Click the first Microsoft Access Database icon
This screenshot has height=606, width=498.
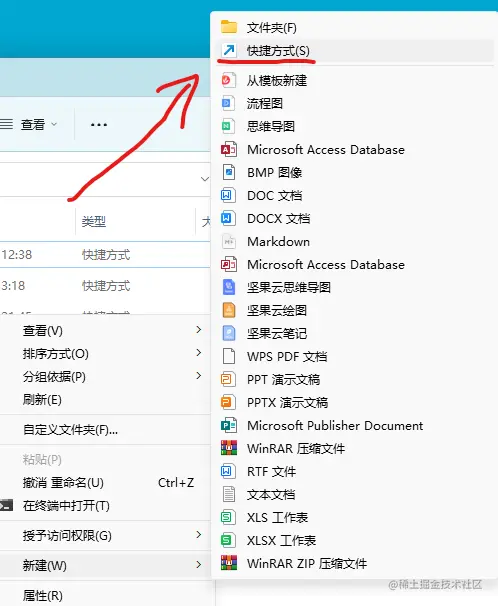pyautogui.click(x=229, y=149)
